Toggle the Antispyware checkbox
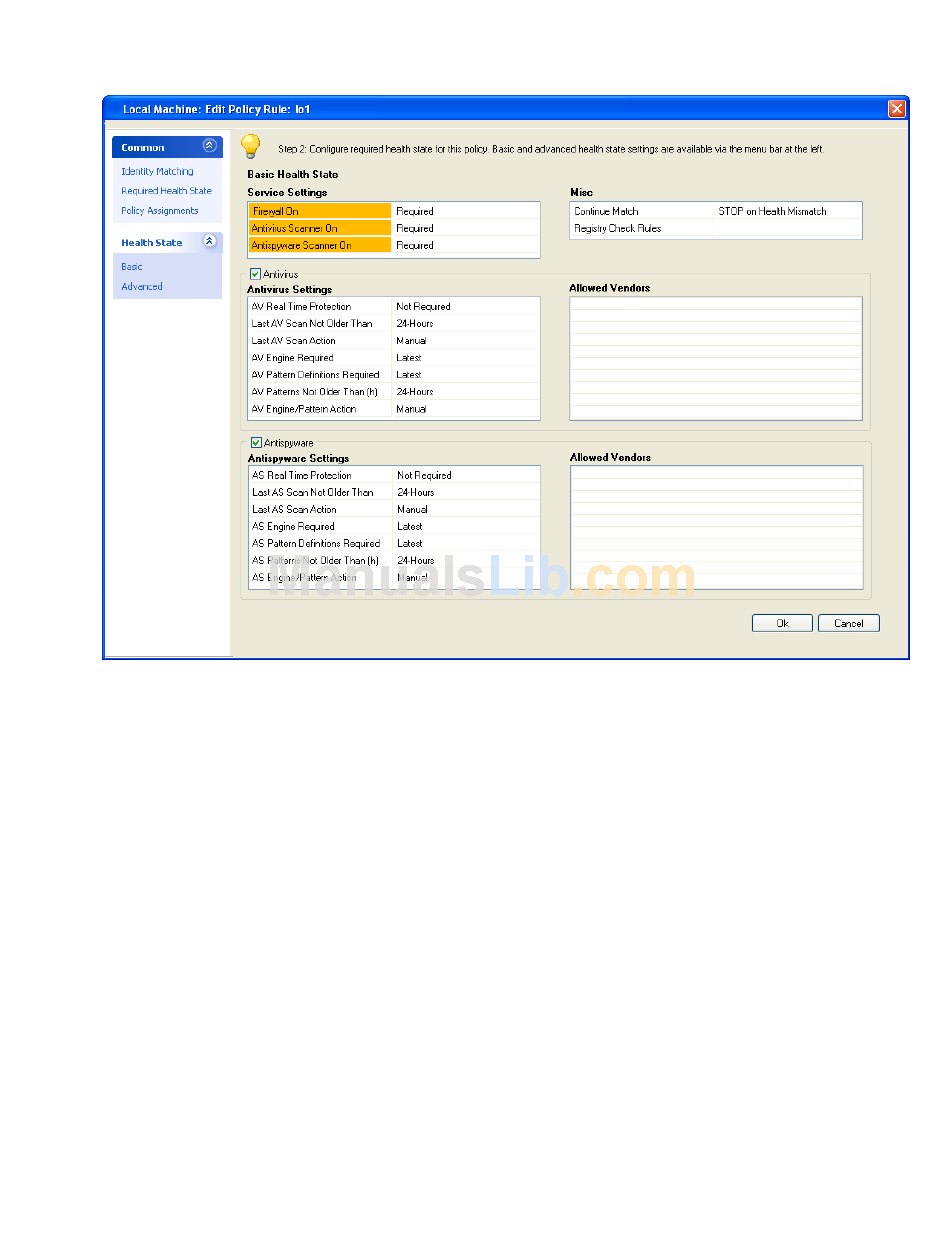Viewport: 950px width, 1260px height. (x=257, y=442)
